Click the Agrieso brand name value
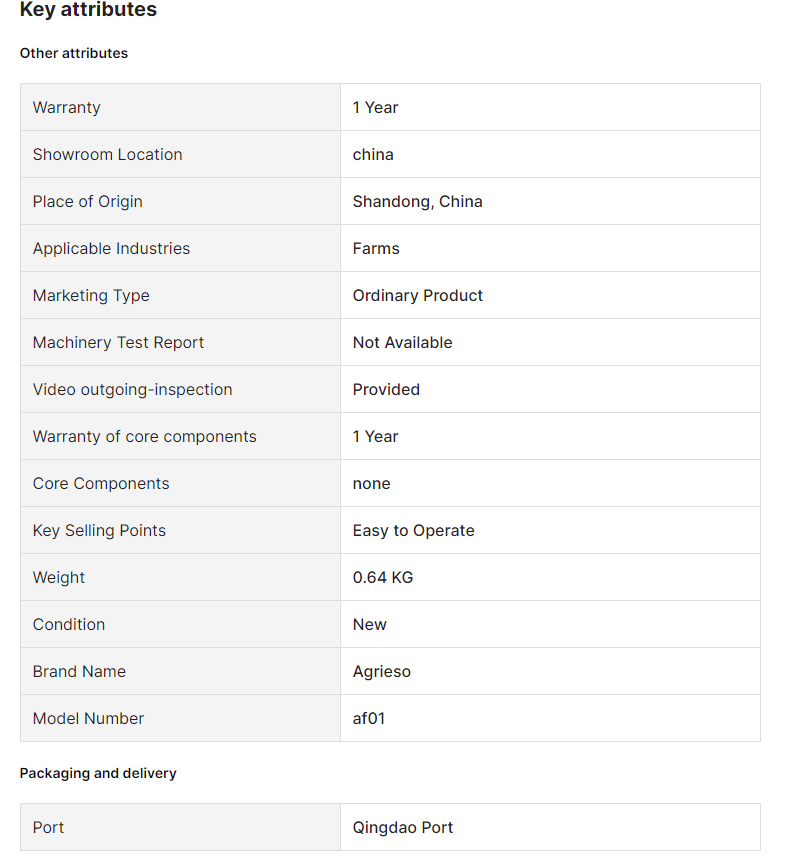 (x=381, y=672)
